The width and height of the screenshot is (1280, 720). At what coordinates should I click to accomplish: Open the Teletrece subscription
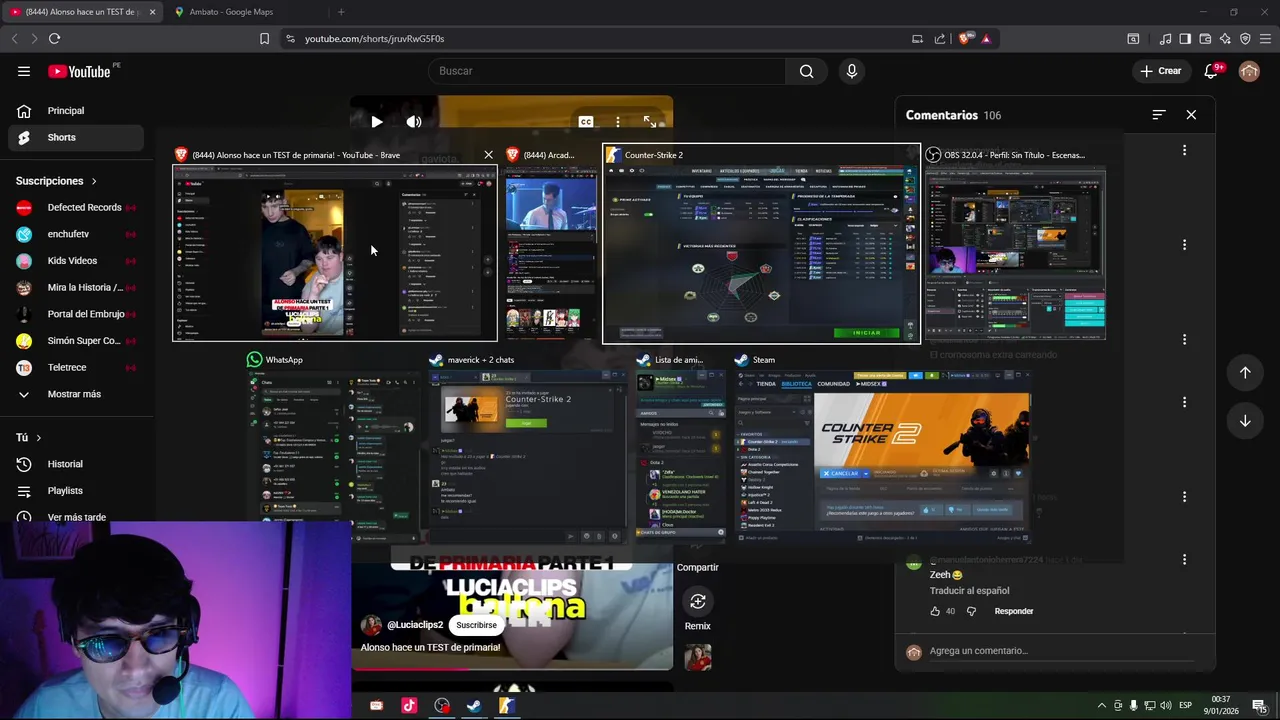(x=76, y=367)
